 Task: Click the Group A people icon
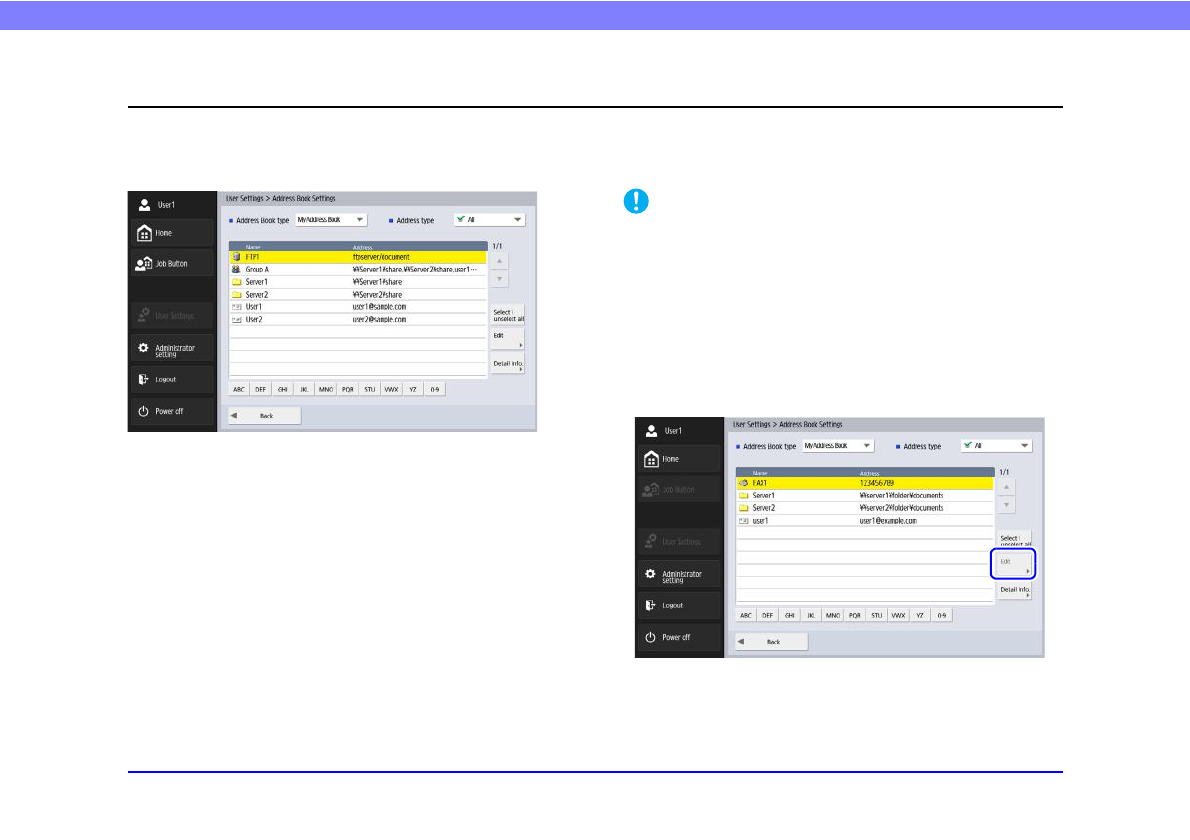(x=236, y=270)
